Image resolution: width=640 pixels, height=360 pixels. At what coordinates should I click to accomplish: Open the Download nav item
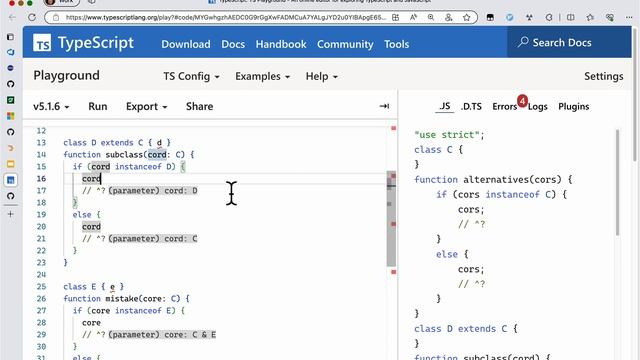pos(186,44)
